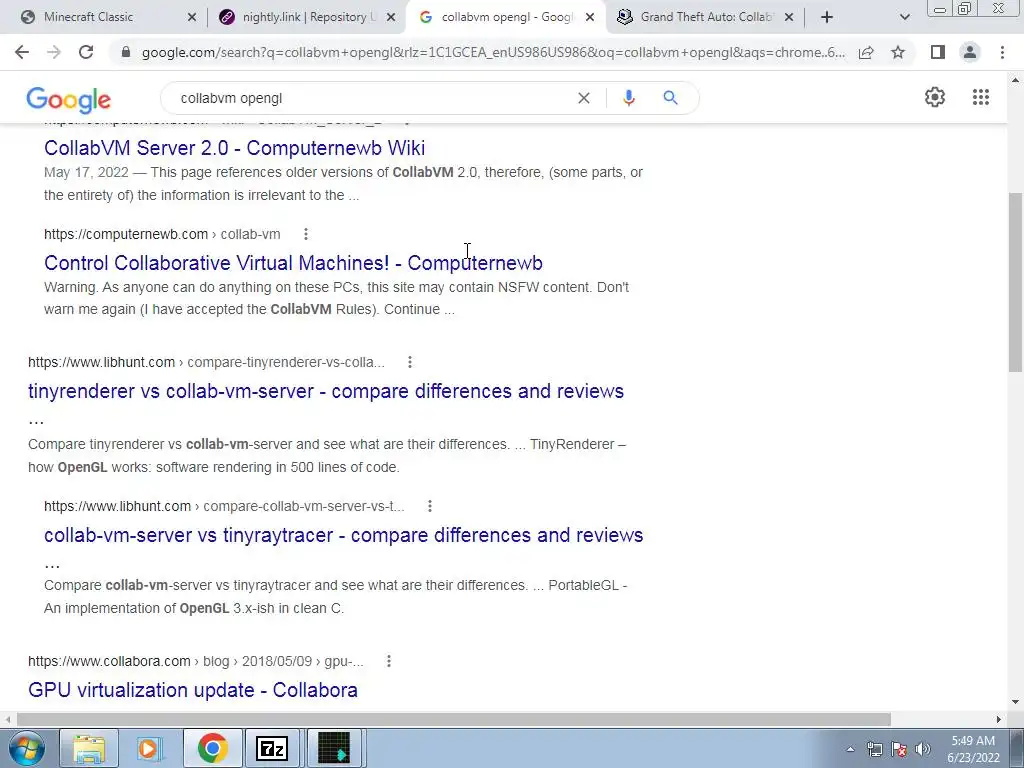Click the address bar URL

coord(493,52)
